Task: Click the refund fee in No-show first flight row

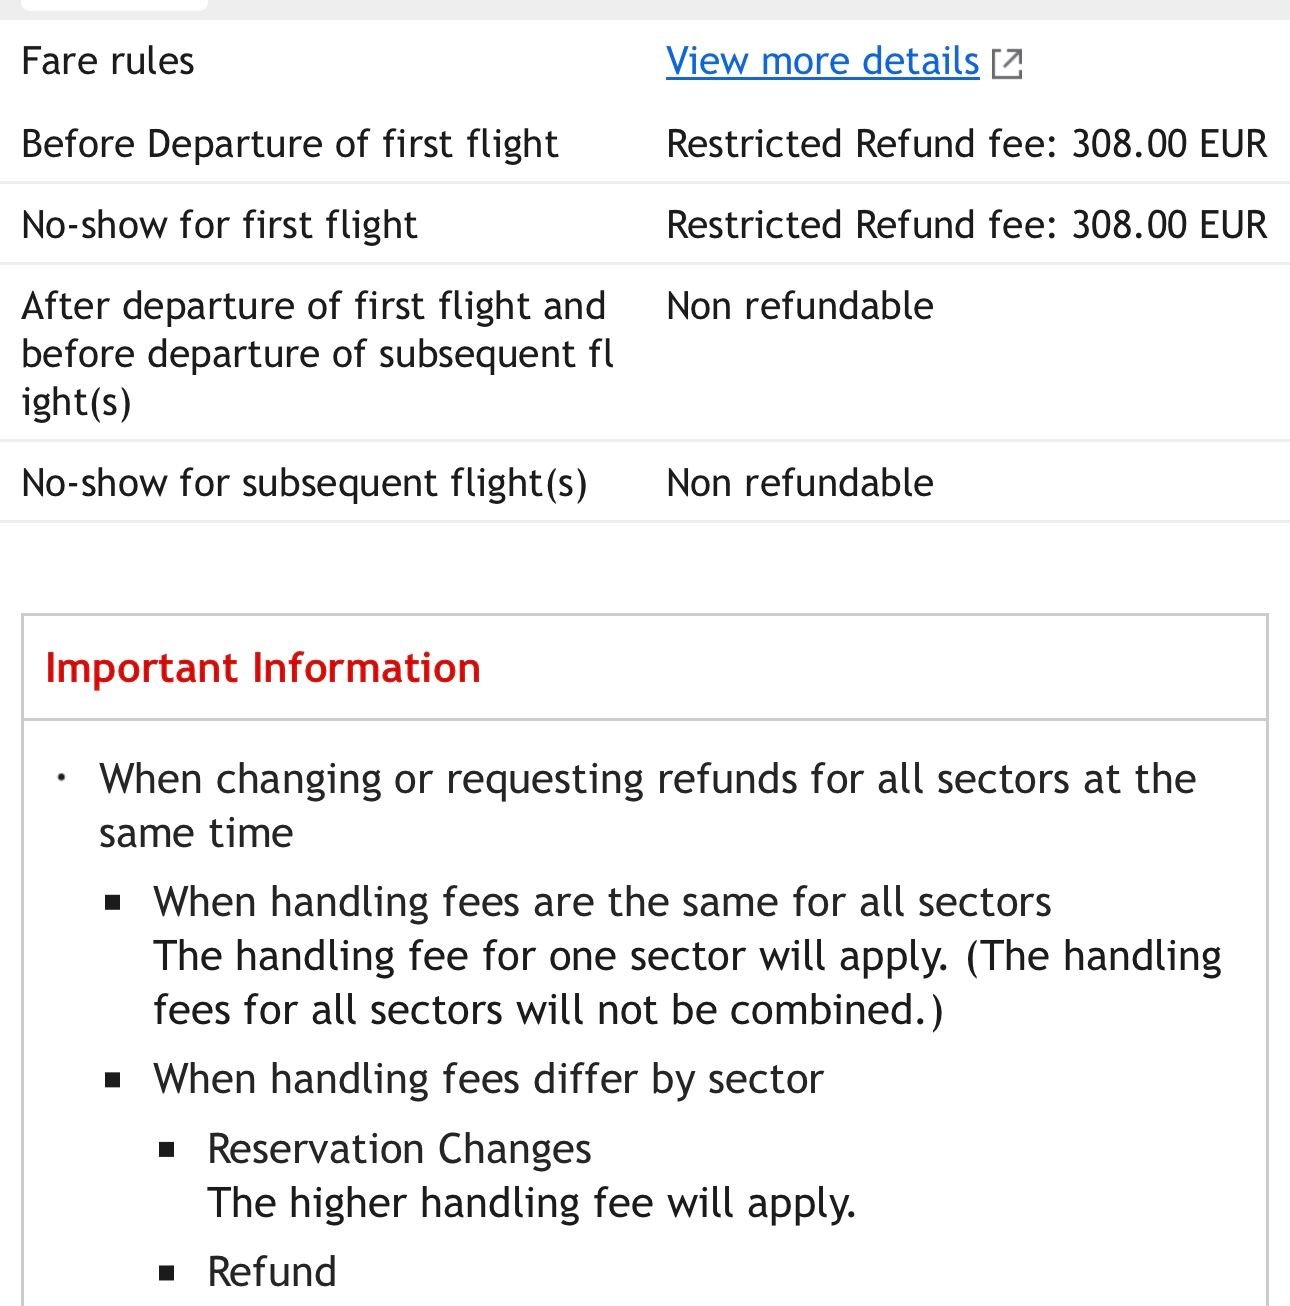Action: pyautogui.click(x=966, y=225)
